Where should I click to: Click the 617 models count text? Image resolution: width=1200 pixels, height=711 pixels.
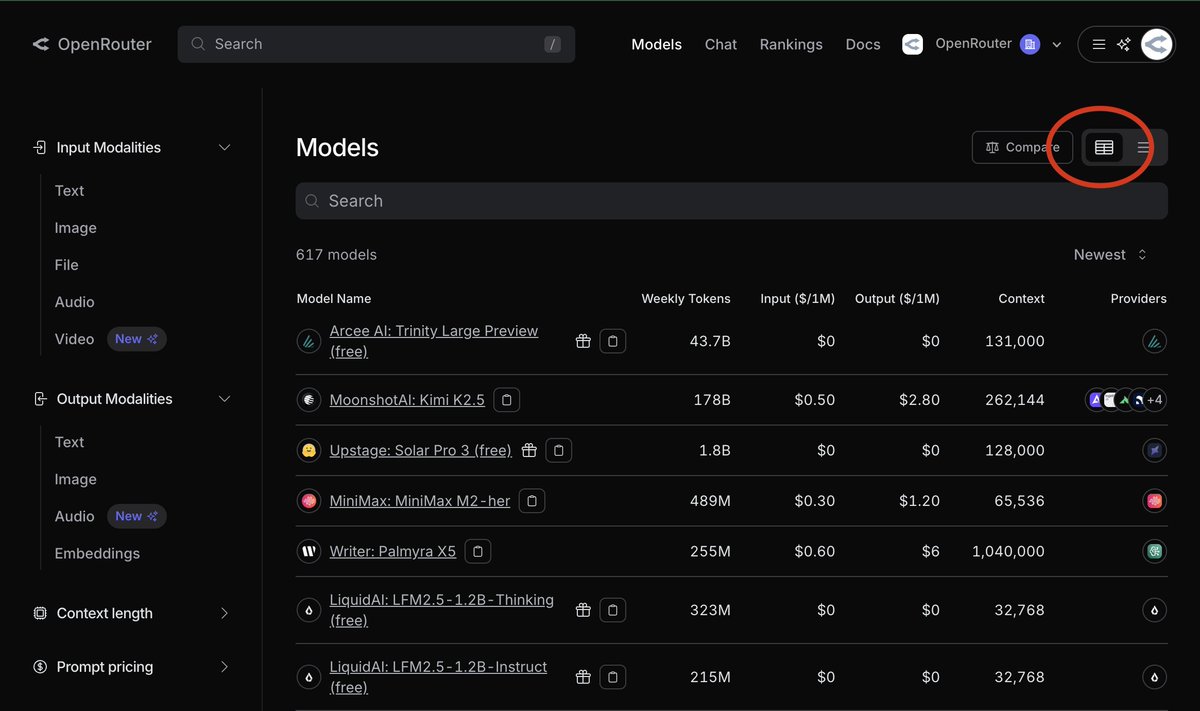click(336, 255)
